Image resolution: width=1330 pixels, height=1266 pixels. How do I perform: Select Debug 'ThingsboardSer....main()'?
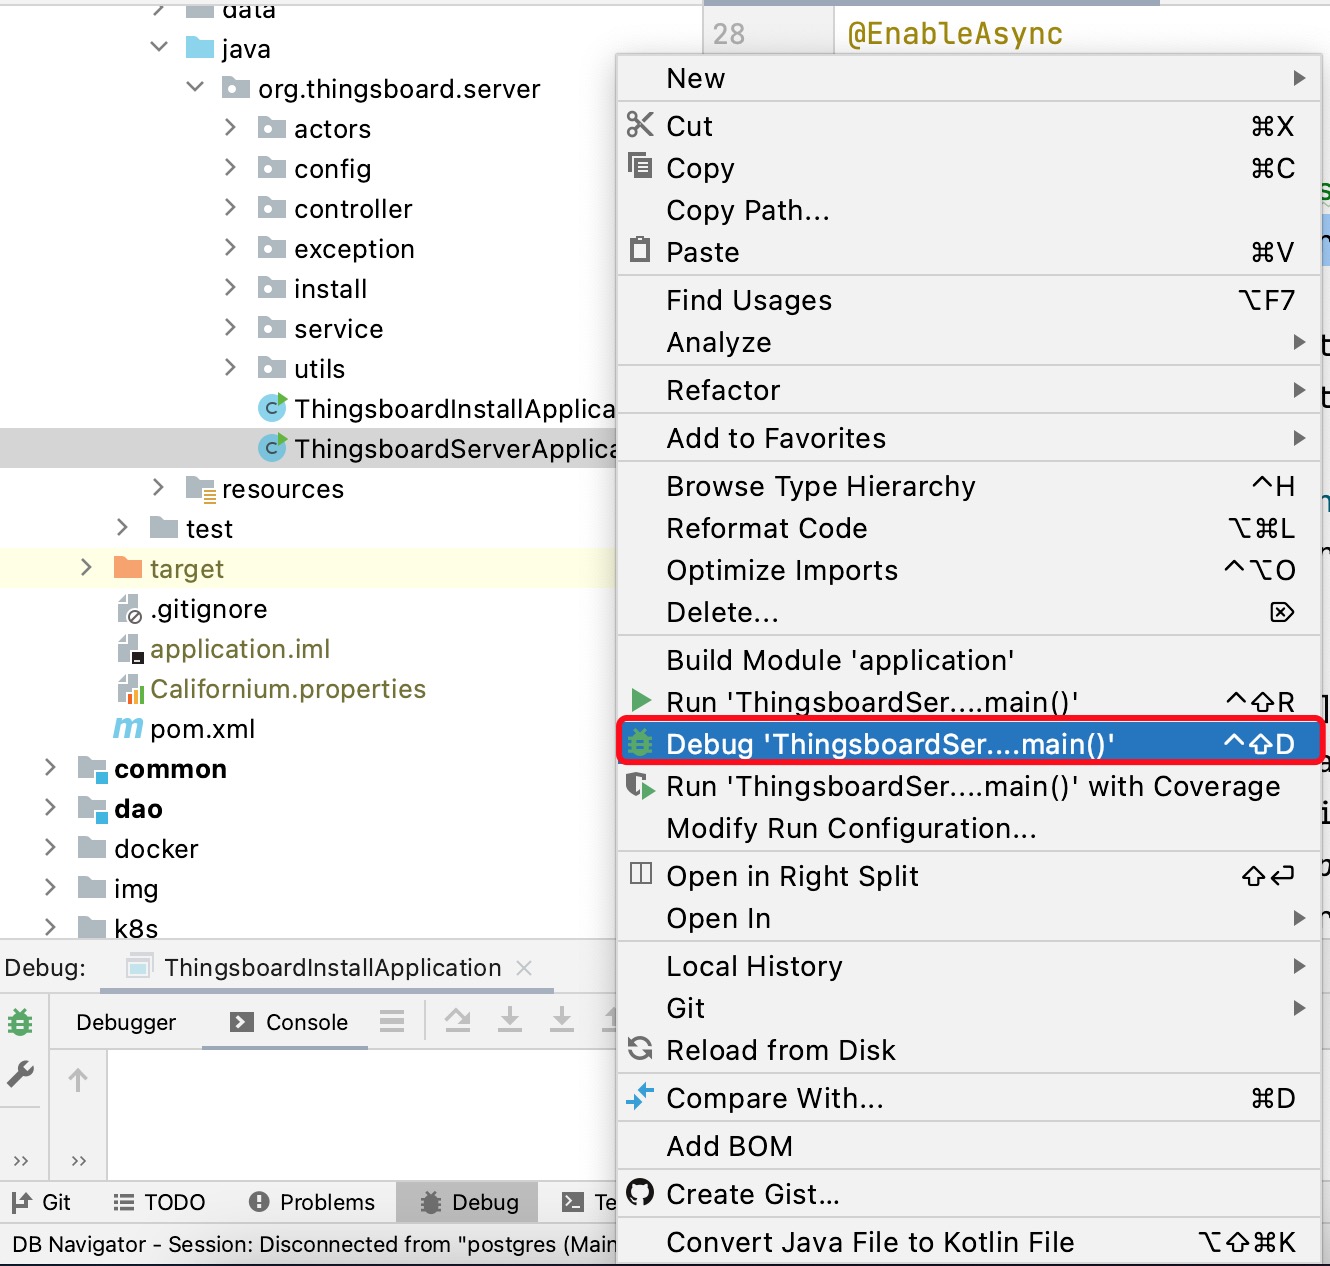pyautogui.click(x=968, y=744)
